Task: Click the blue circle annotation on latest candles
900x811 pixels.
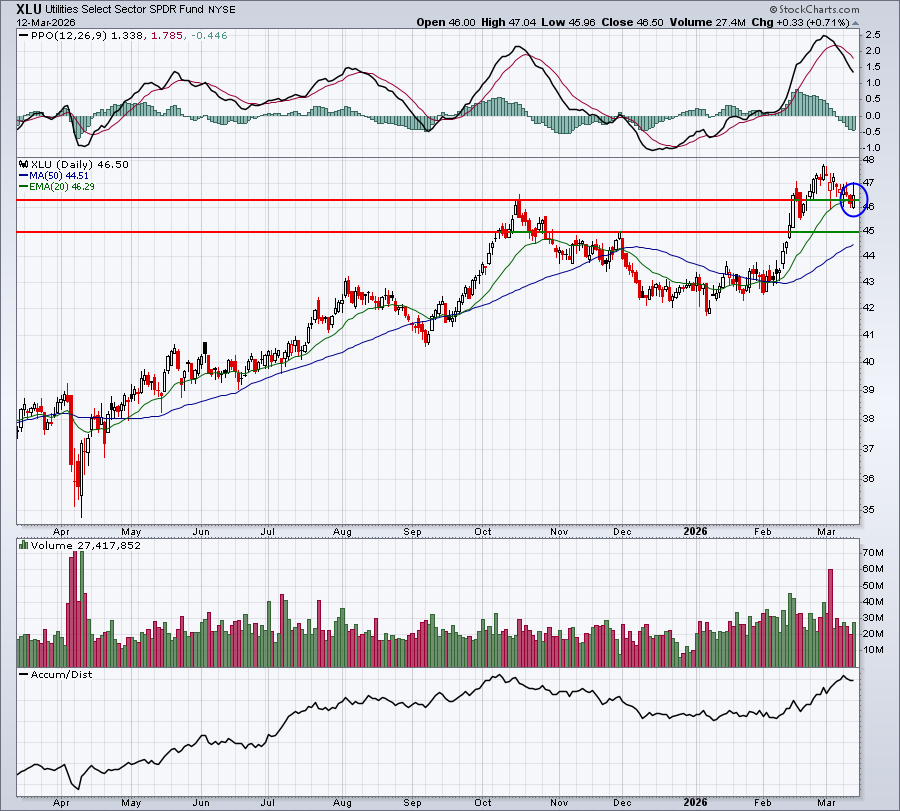Action: pos(854,200)
